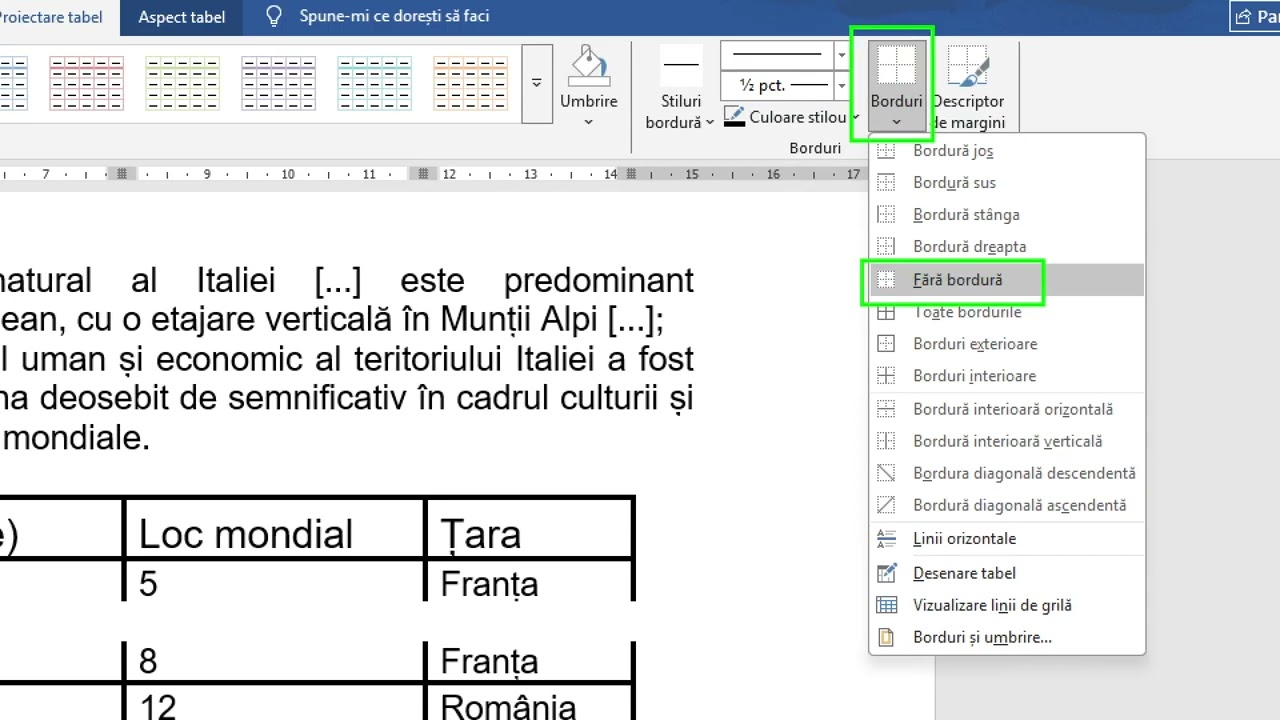Click Desenare tabel menu entry
The image size is (1280, 720).
[x=1007, y=573]
